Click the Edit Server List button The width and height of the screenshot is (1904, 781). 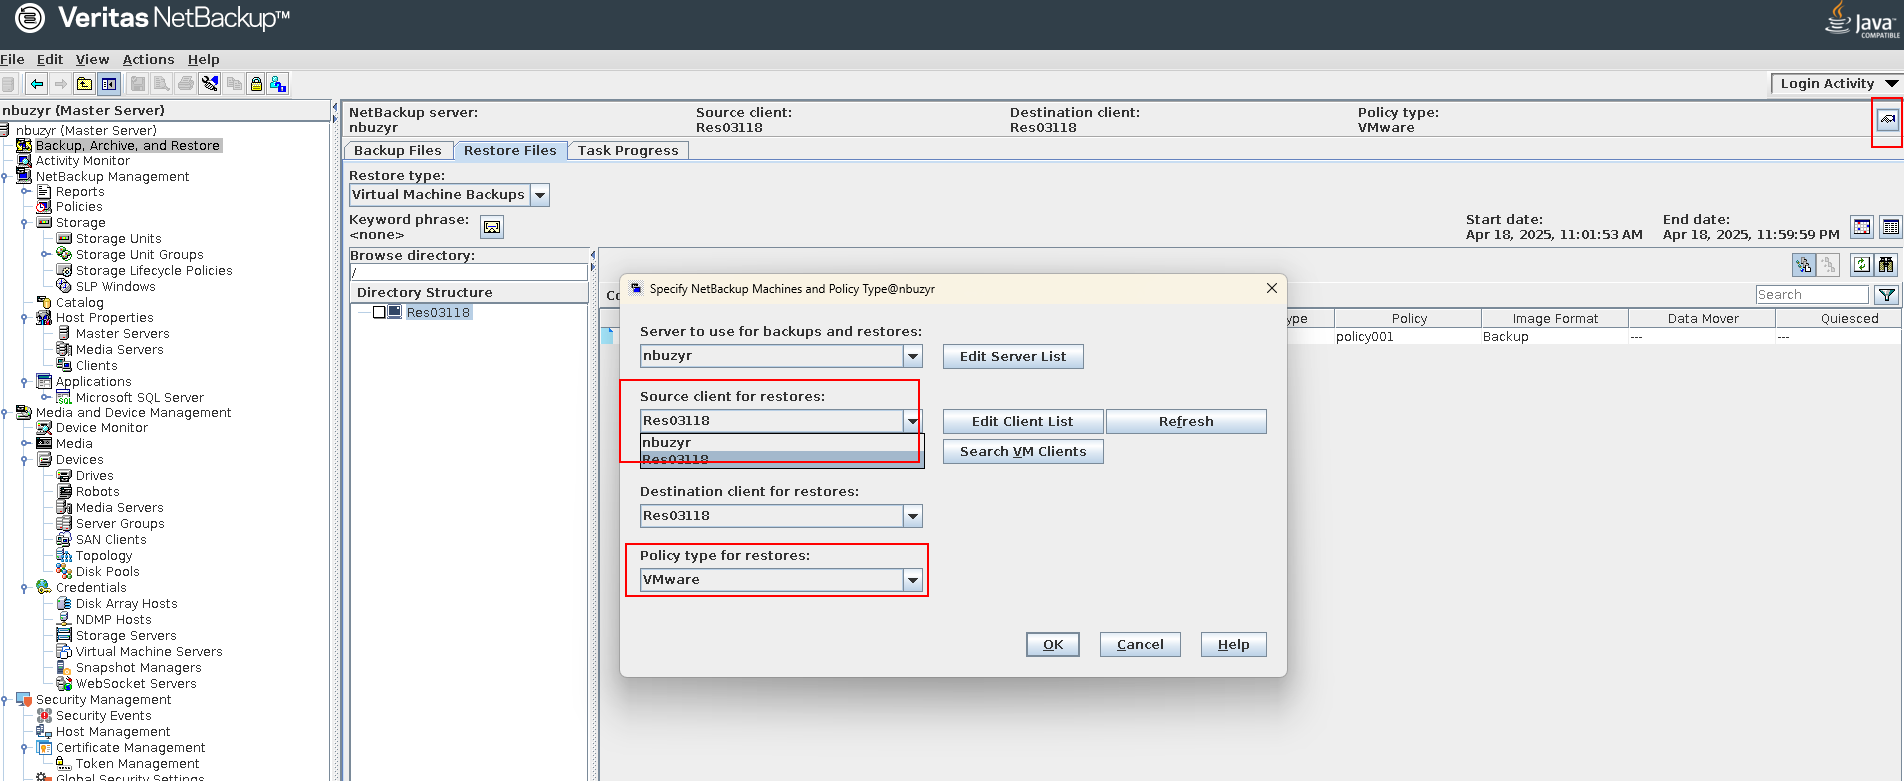coord(1013,357)
